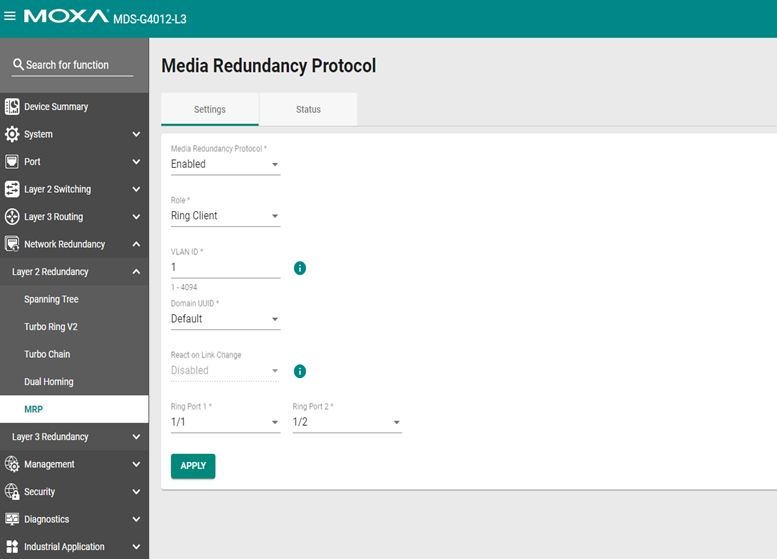Switch to the Settings tab
777x559 pixels.
pos(210,109)
